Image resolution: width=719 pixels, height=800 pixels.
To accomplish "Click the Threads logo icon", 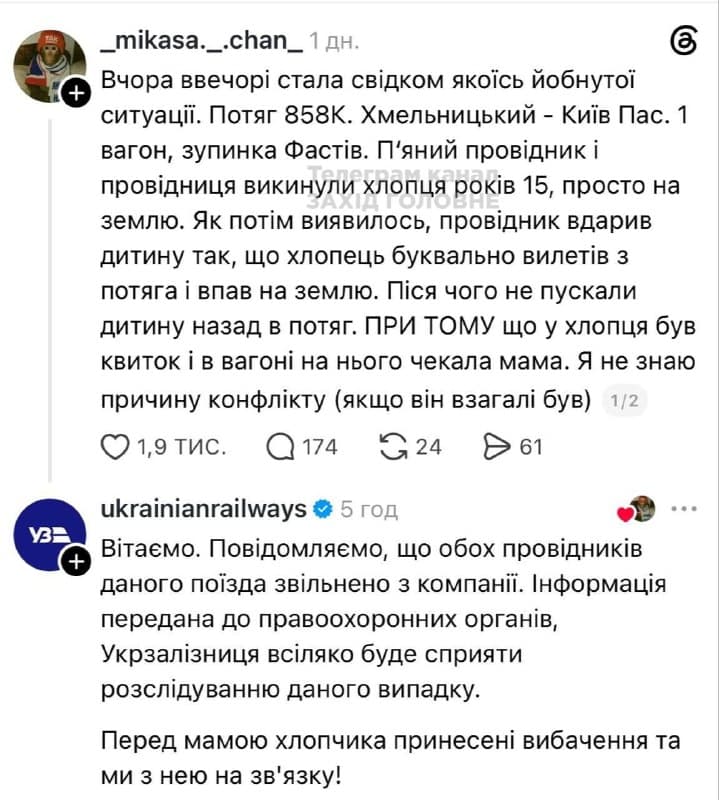I will pyautogui.click(x=683, y=41).
